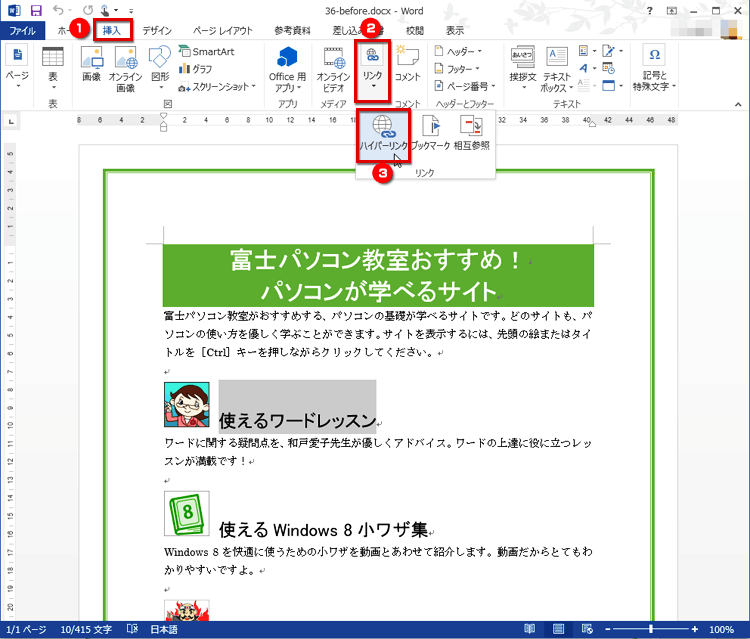Click the 日本語 language indicator
The width and height of the screenshot is (750, 639).
(x=164, y=629)
